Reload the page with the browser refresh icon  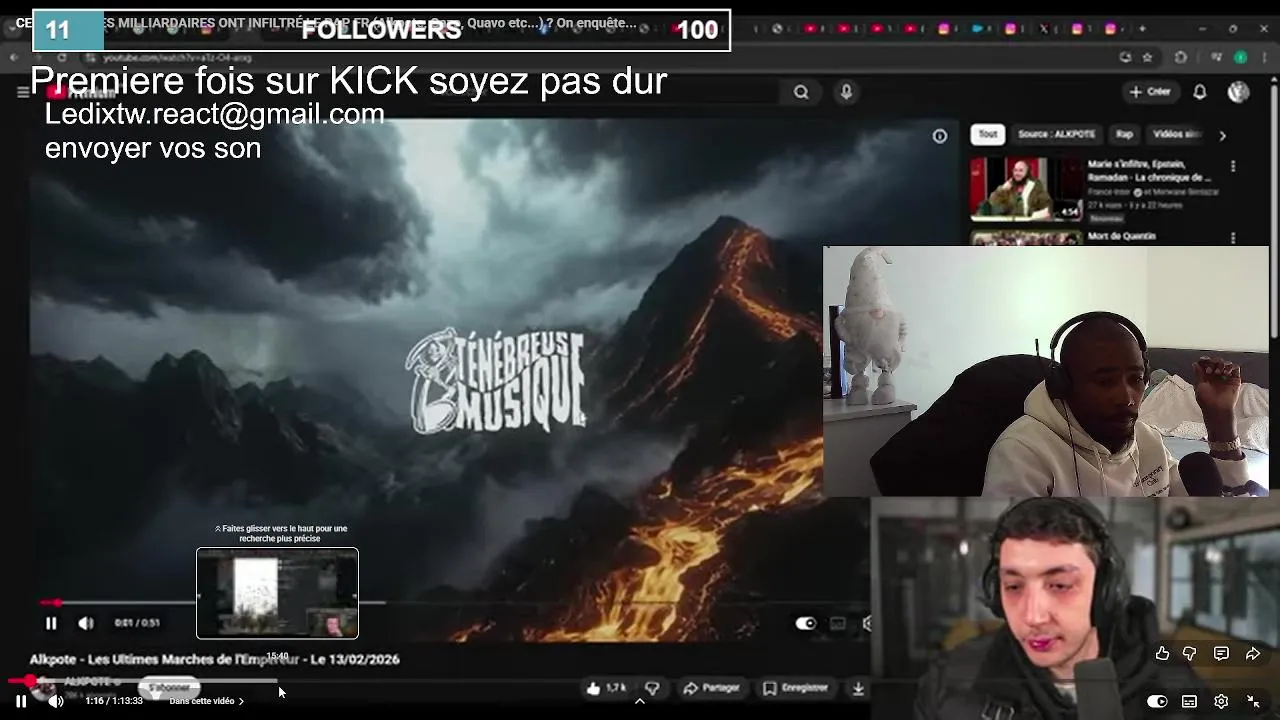point(62,58)
